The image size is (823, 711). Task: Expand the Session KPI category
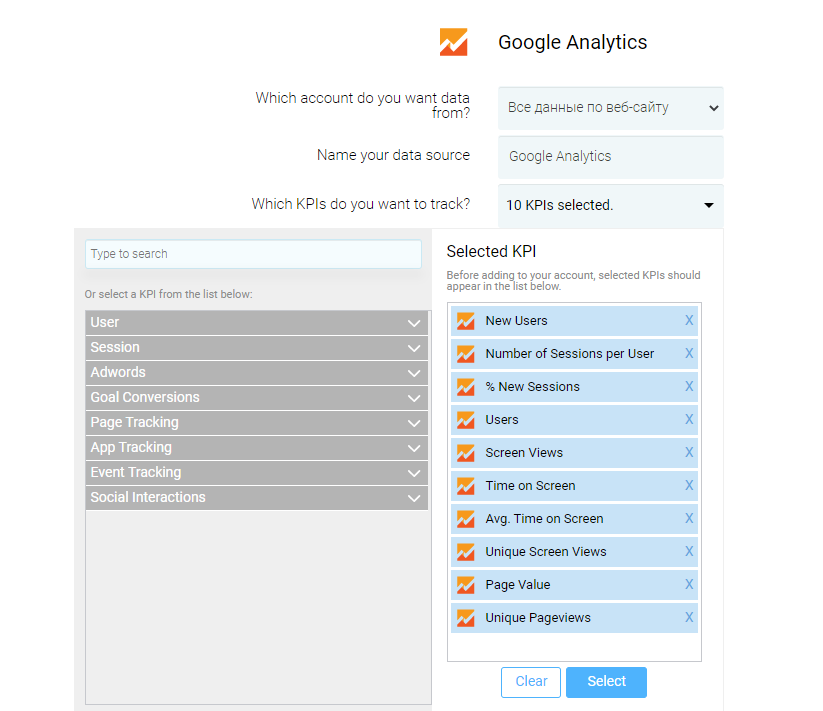pyautogui.click(x=257, y=347)
